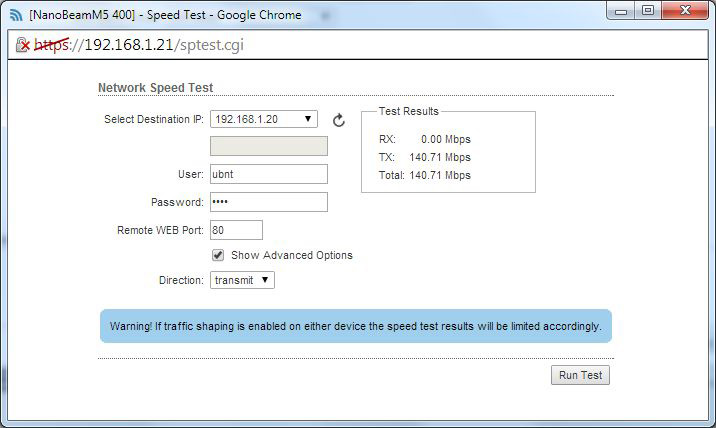Click the insecure HTTPS lock warning icon

22,45
